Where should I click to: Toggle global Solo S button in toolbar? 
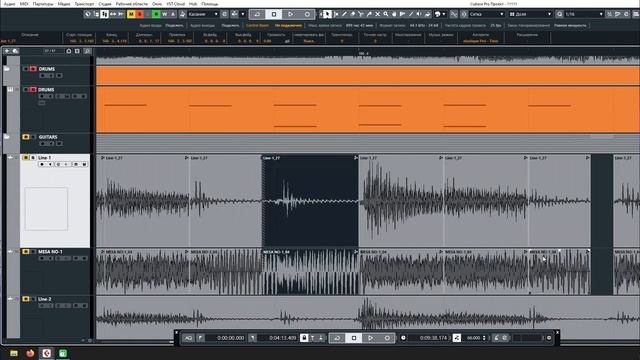pyautogui.click(x=140, y=14)
